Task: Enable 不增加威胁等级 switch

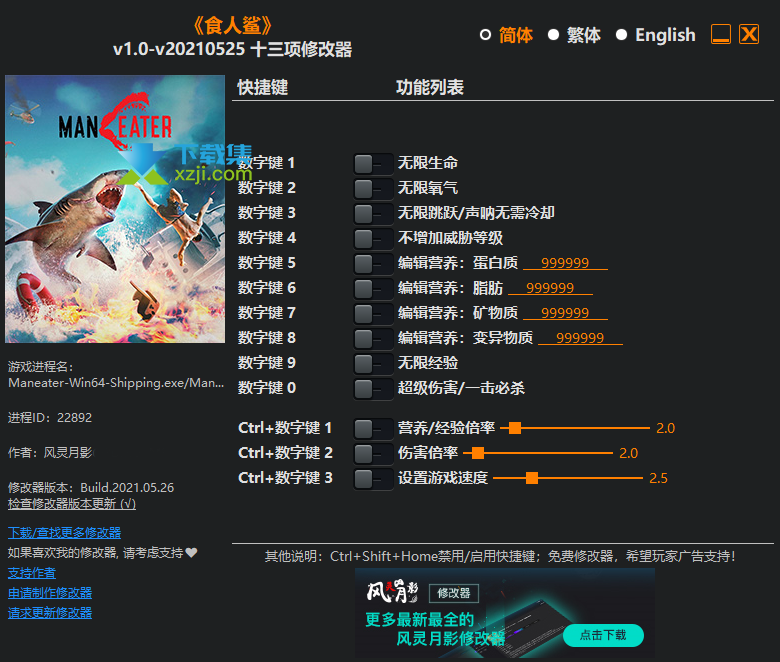Action: pos(373,238)
